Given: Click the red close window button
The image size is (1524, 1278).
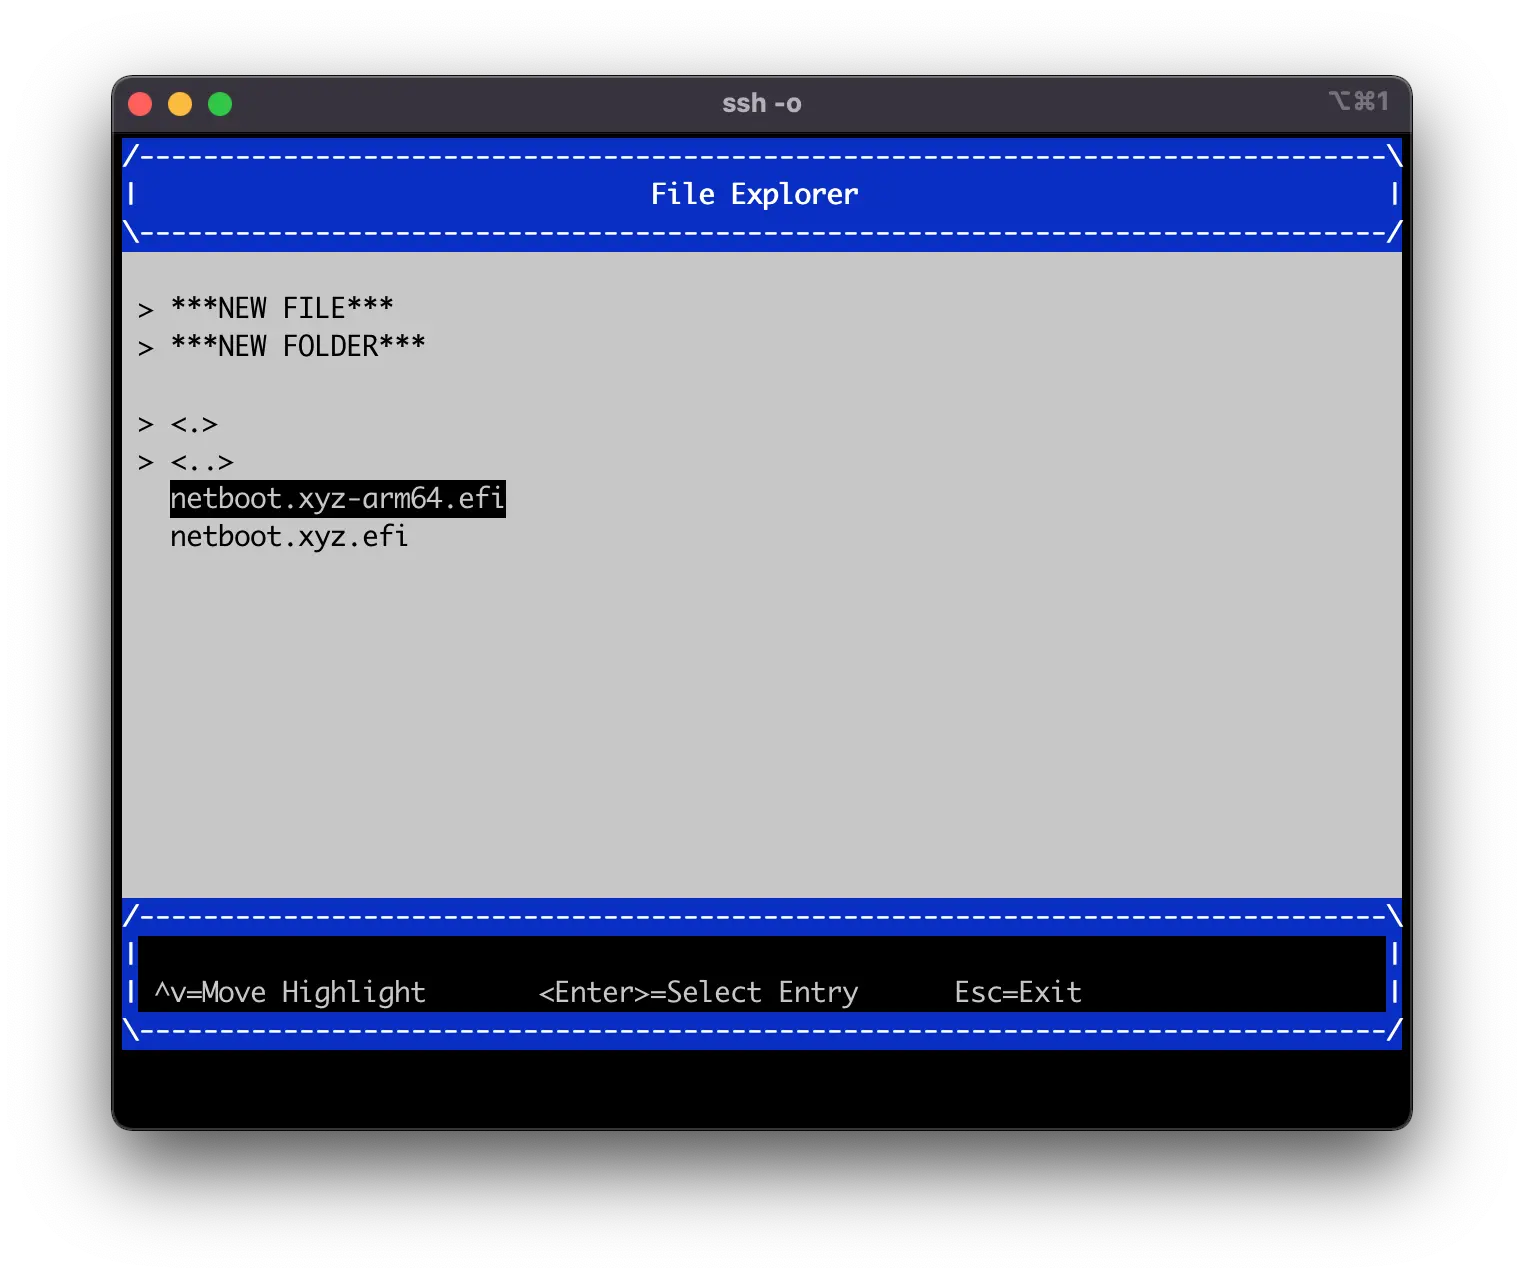Looking at the screenshot, I should pos(140,104).
